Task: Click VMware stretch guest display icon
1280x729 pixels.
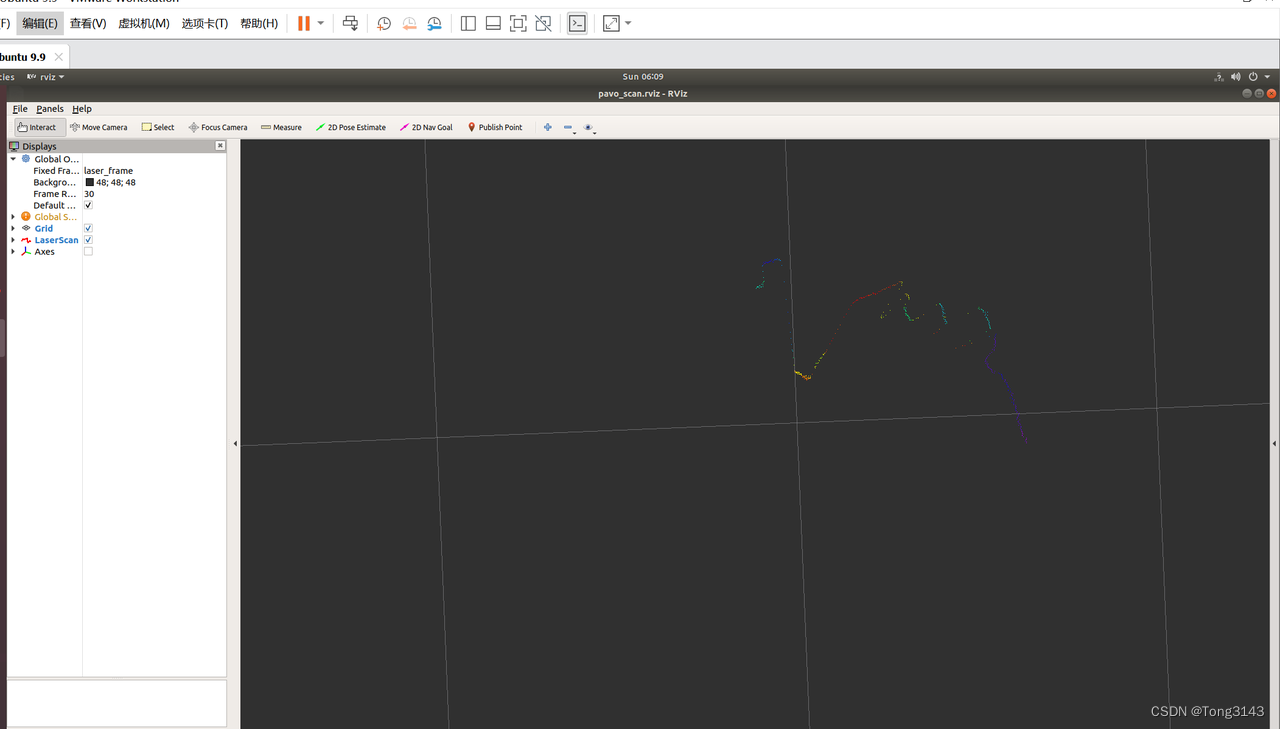Action: tap(611, 23)
